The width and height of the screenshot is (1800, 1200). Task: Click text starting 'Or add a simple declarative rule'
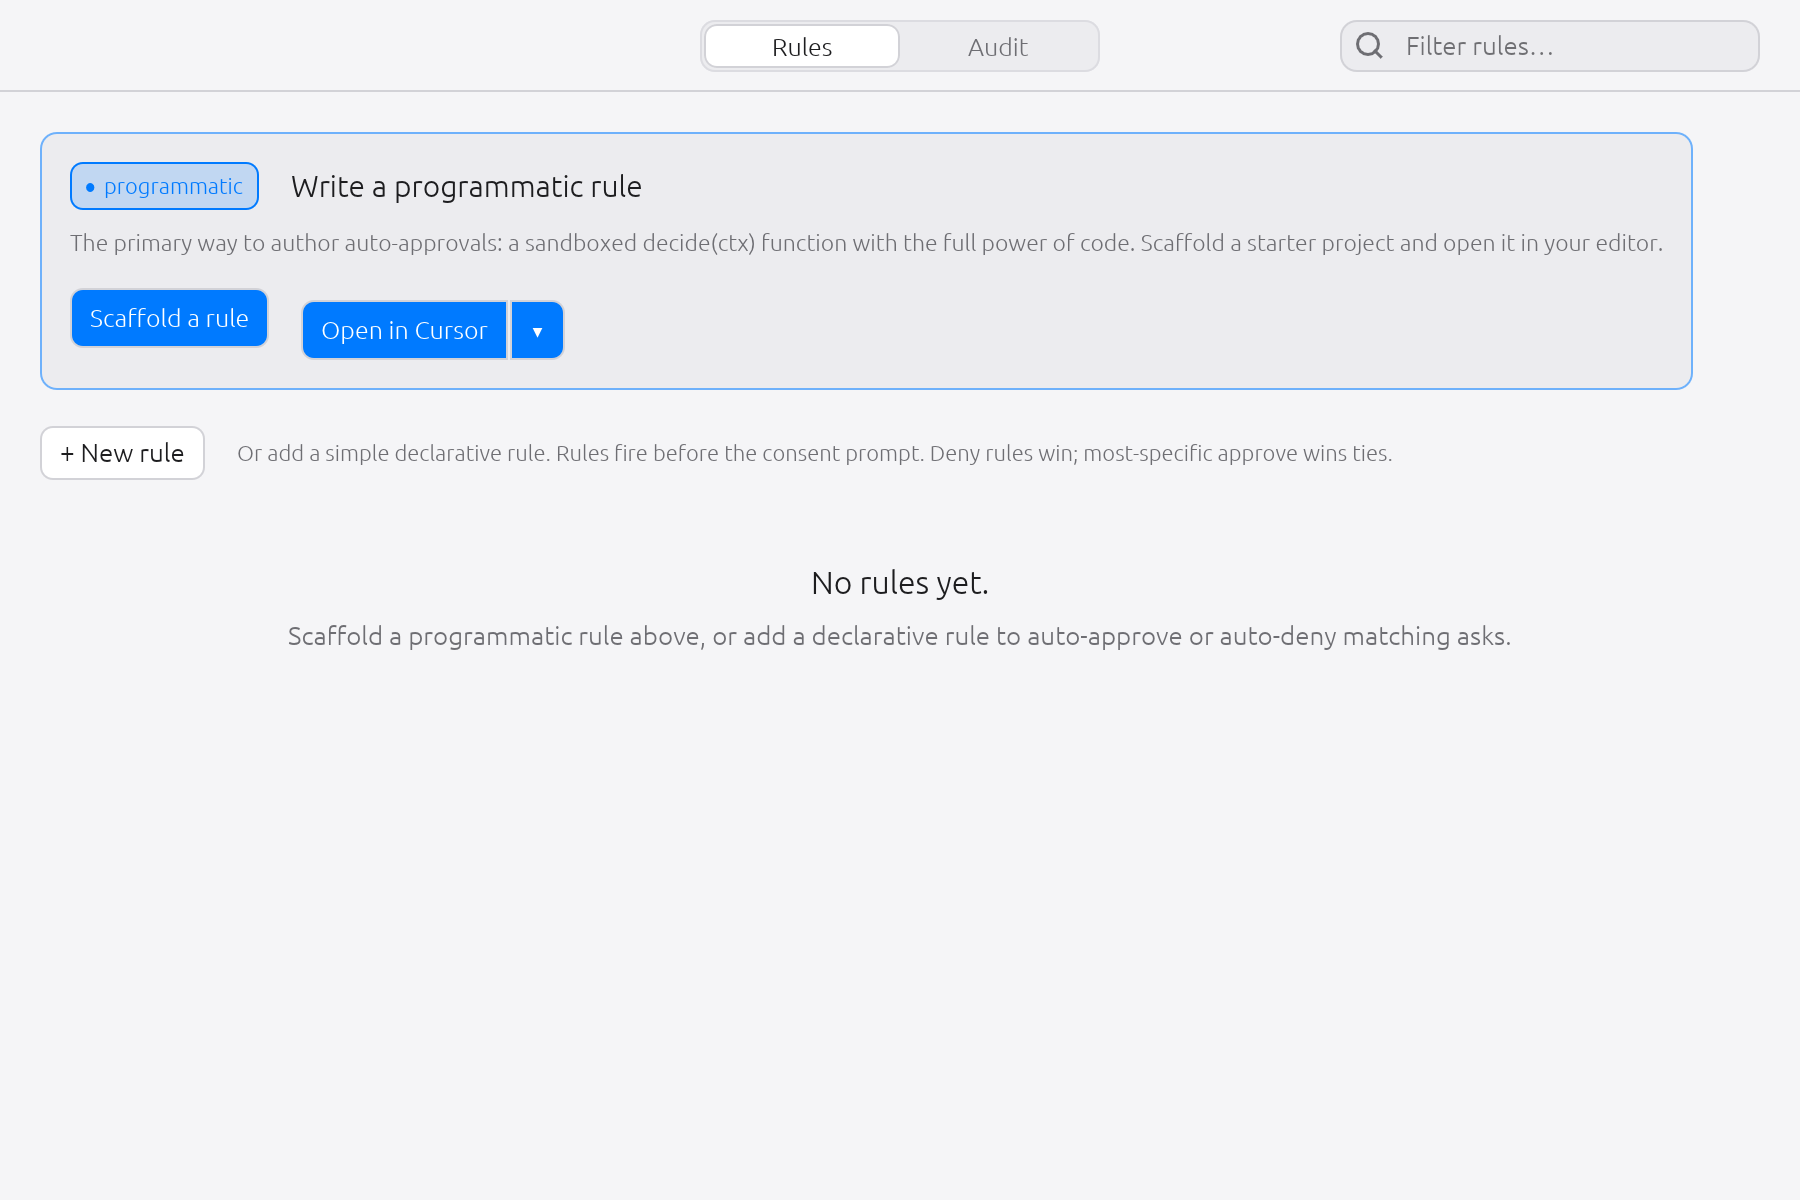click(x=814, y=453)
